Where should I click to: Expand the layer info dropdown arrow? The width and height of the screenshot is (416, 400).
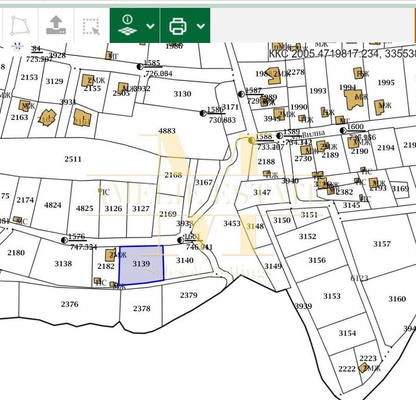tap(150, 26)
